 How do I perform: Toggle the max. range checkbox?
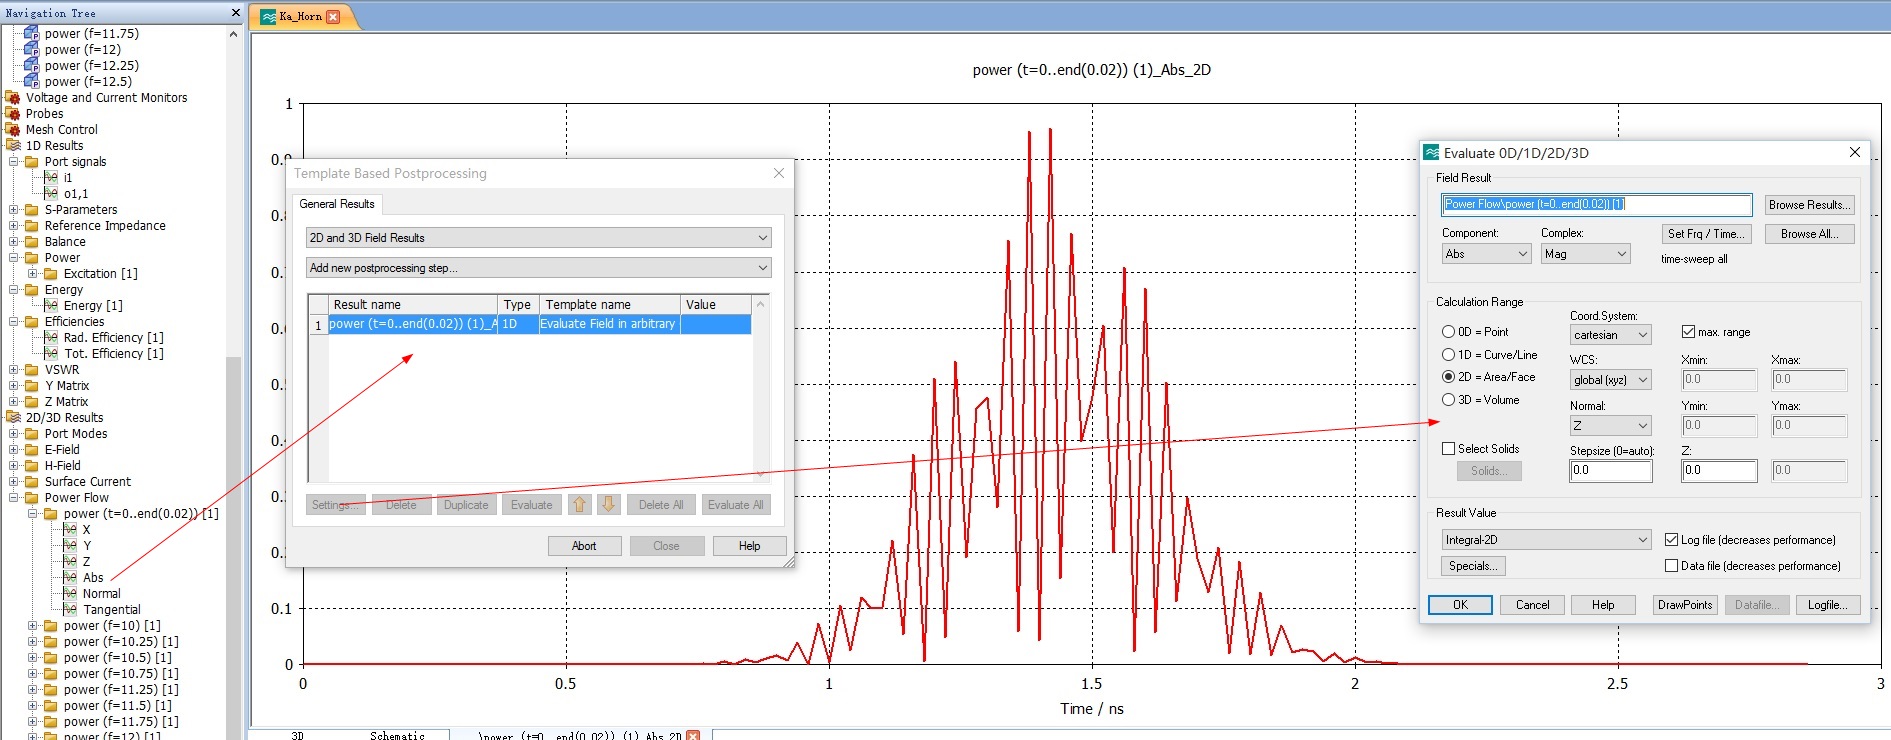tap(1688, 331)
